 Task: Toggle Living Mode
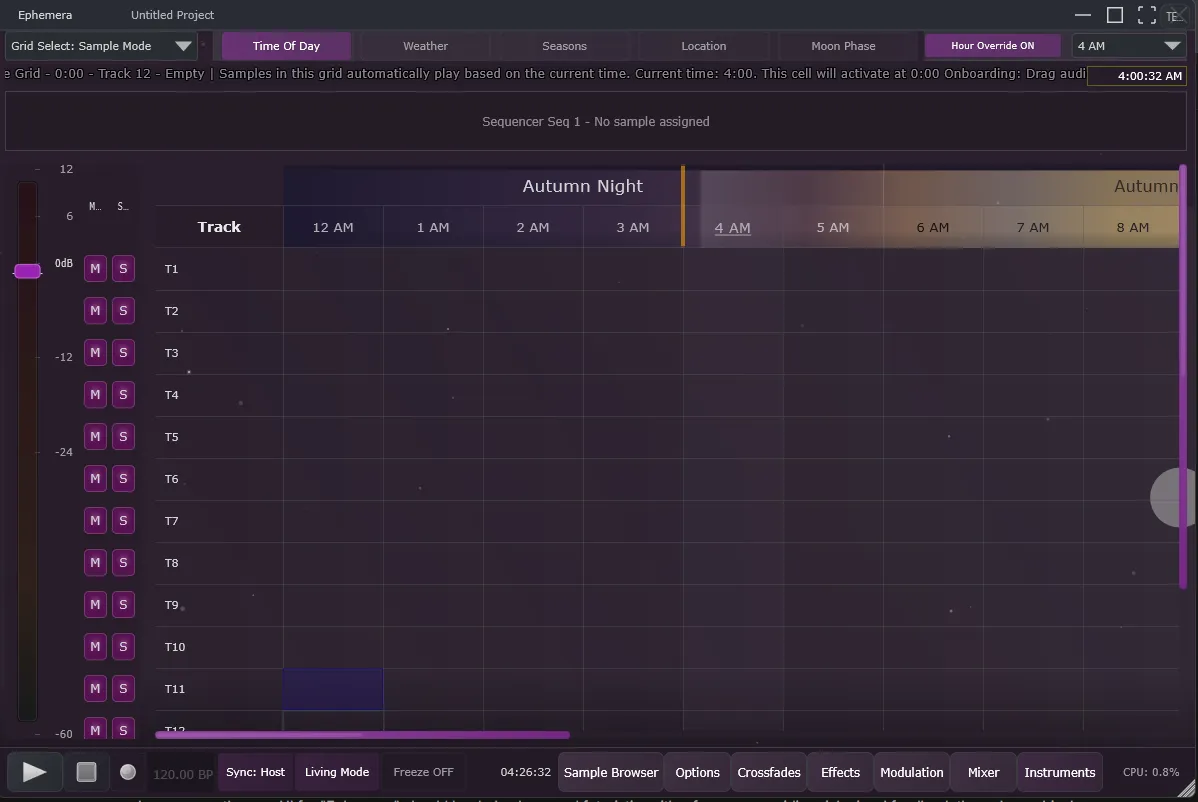pyautogui.click(x=337, y=772)
